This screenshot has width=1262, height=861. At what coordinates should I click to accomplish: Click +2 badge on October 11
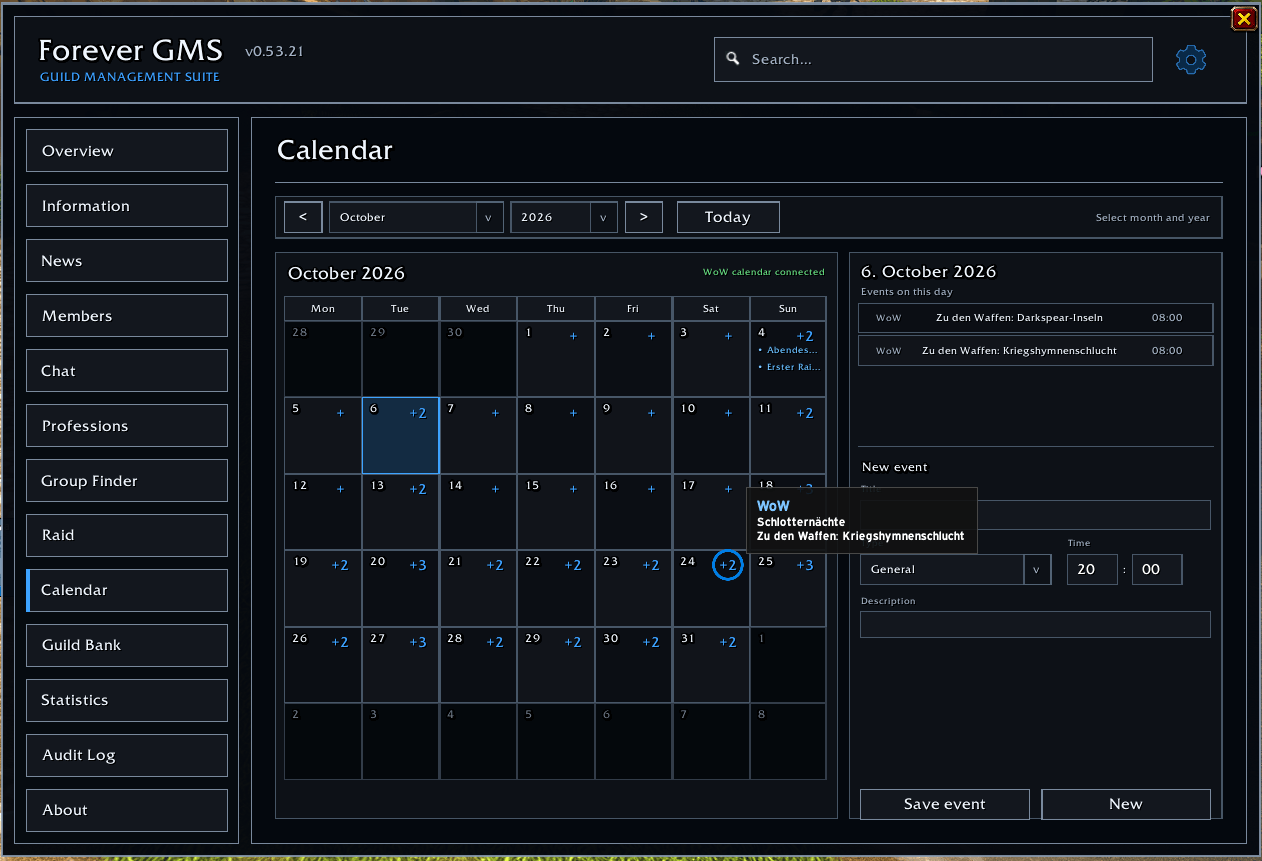(x=805, y=413)
